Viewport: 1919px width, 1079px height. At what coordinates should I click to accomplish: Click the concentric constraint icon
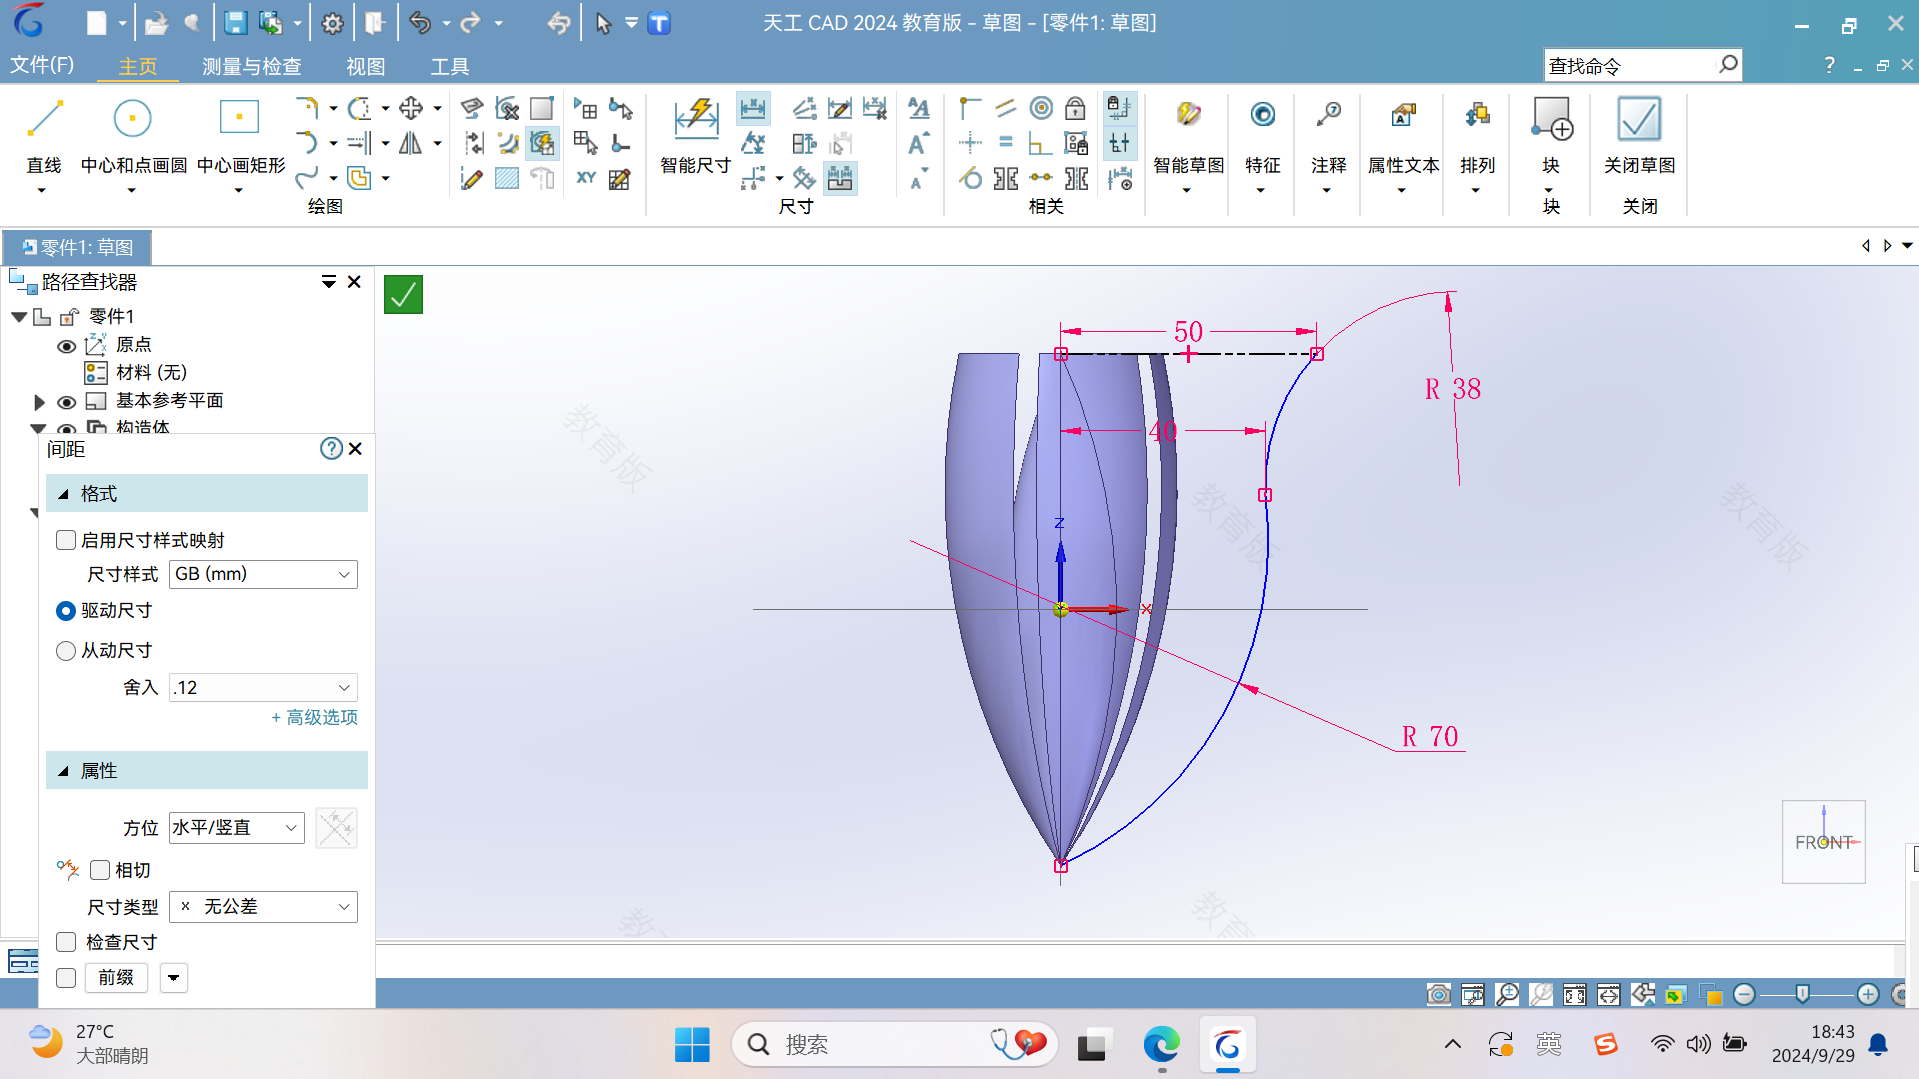[x=1041, y=108]
